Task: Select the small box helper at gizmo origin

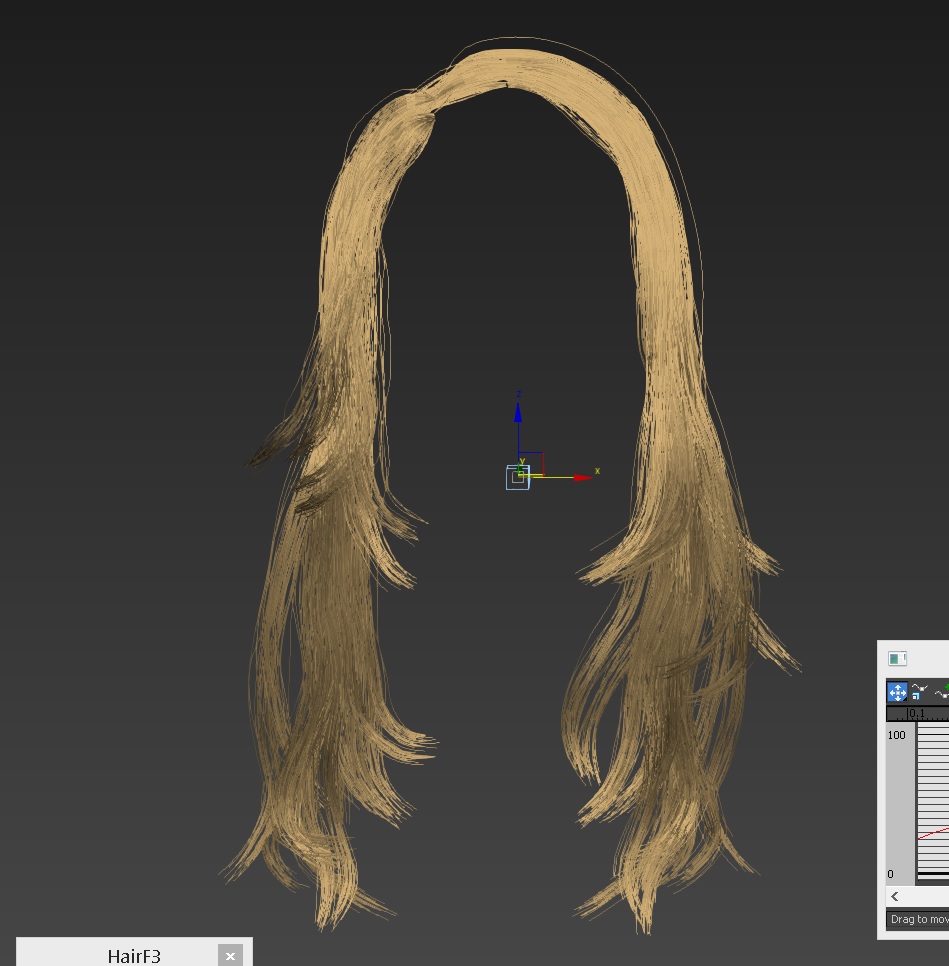Action: pos(517,478)
